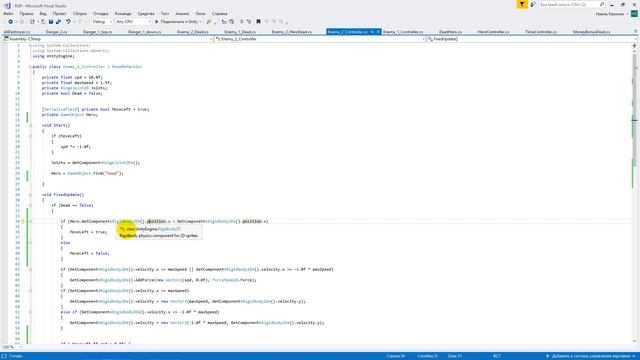
Task: Click the bookmark toolbar icon
Action: [258, 22]
